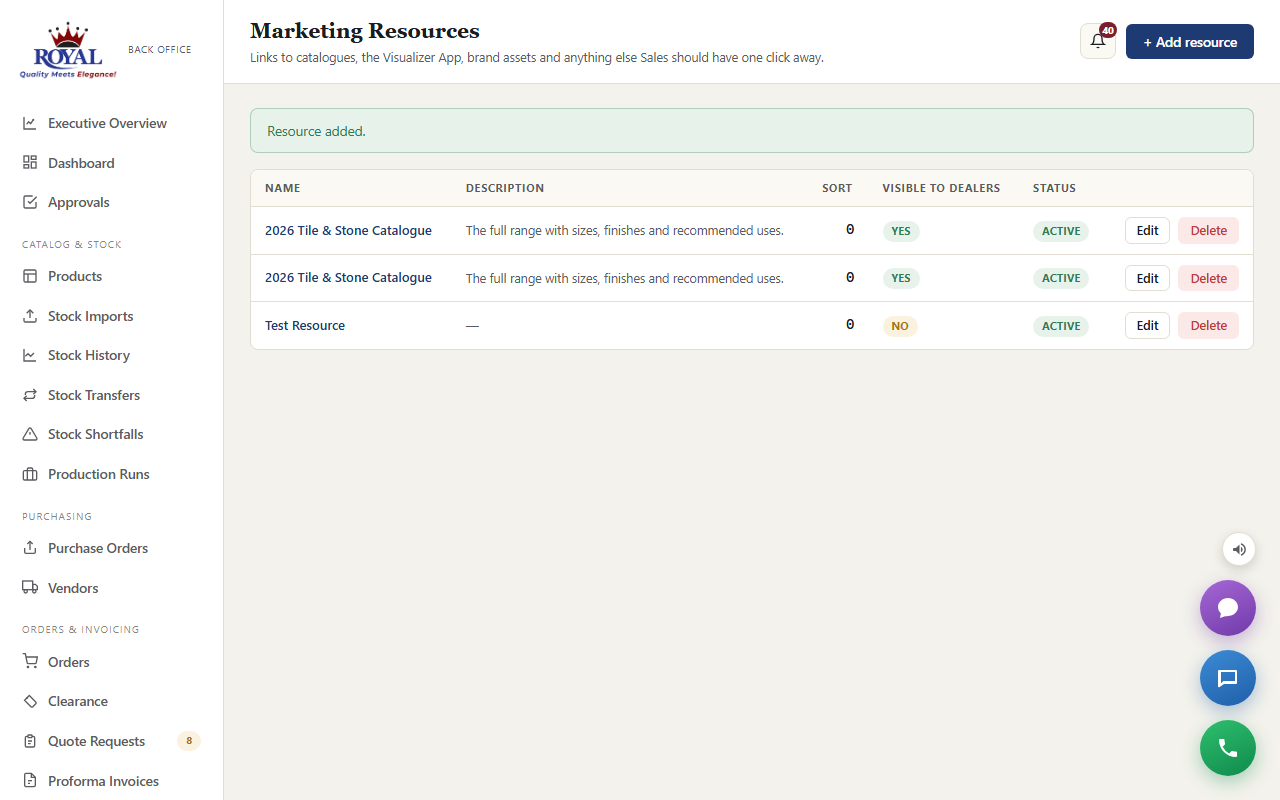Click the SORT column header
The image size is (1280, 800).
[837, 188]
